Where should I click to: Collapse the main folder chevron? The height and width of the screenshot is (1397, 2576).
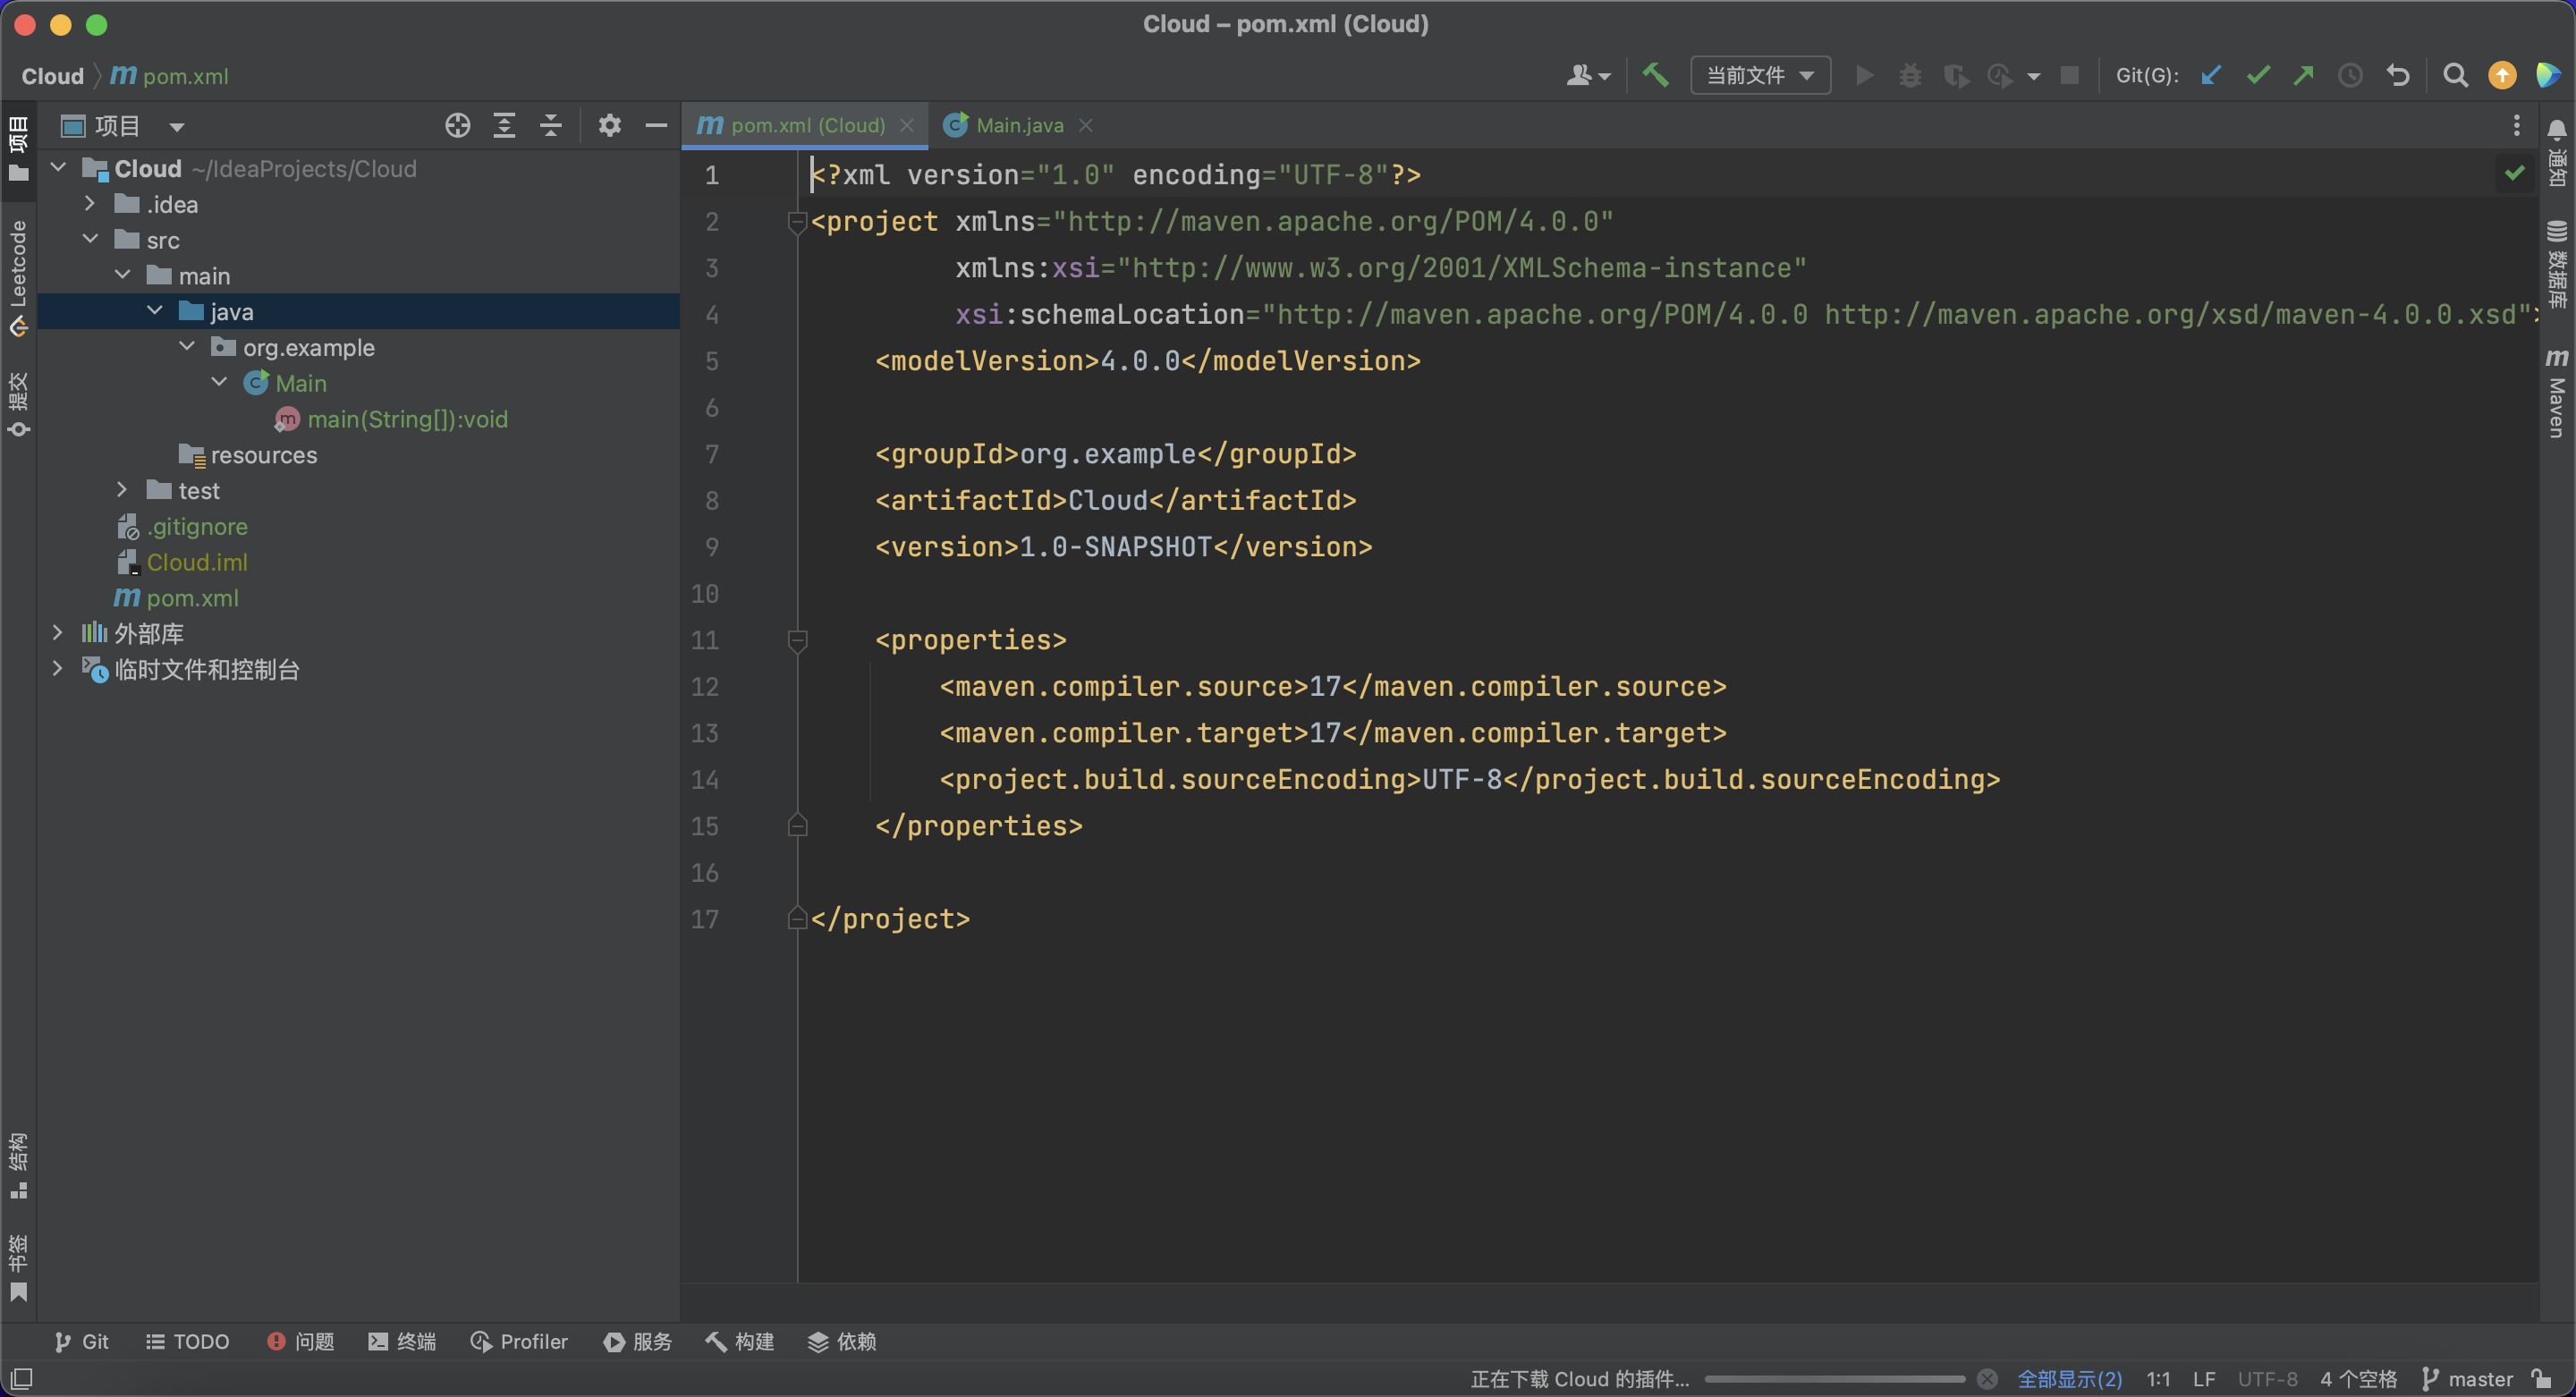click(x=122, y=274)
